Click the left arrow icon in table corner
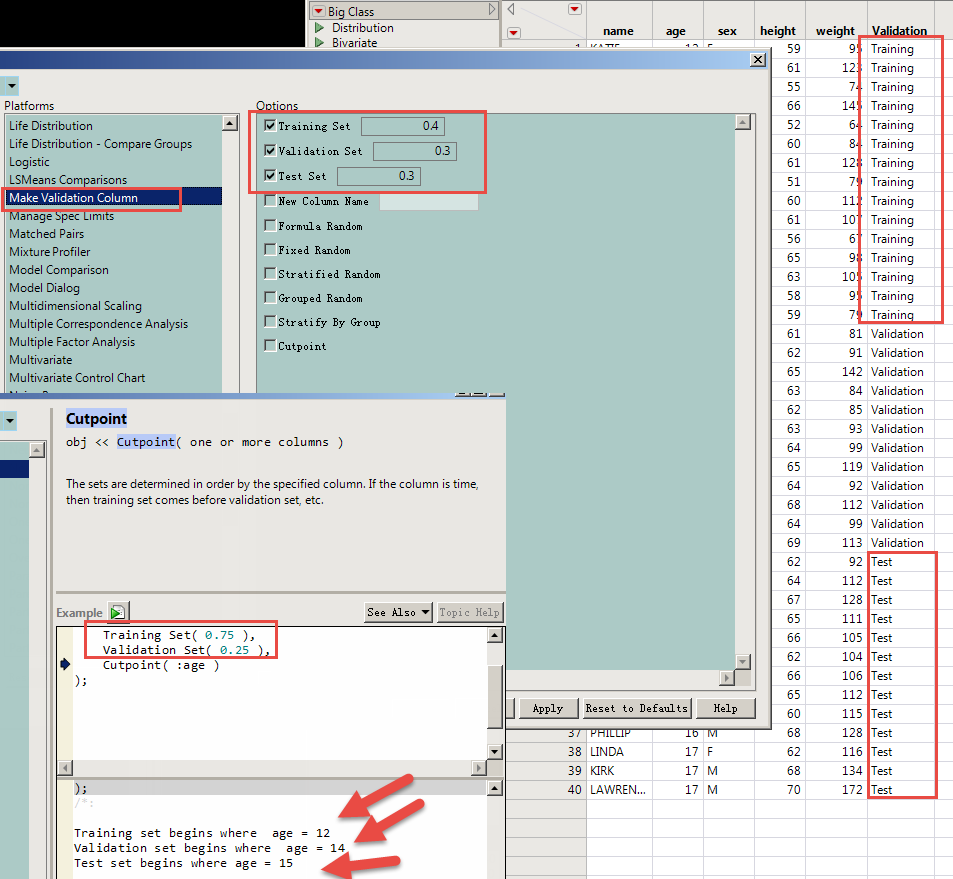This screenshot has height=879, width=953. pos(511,9)
